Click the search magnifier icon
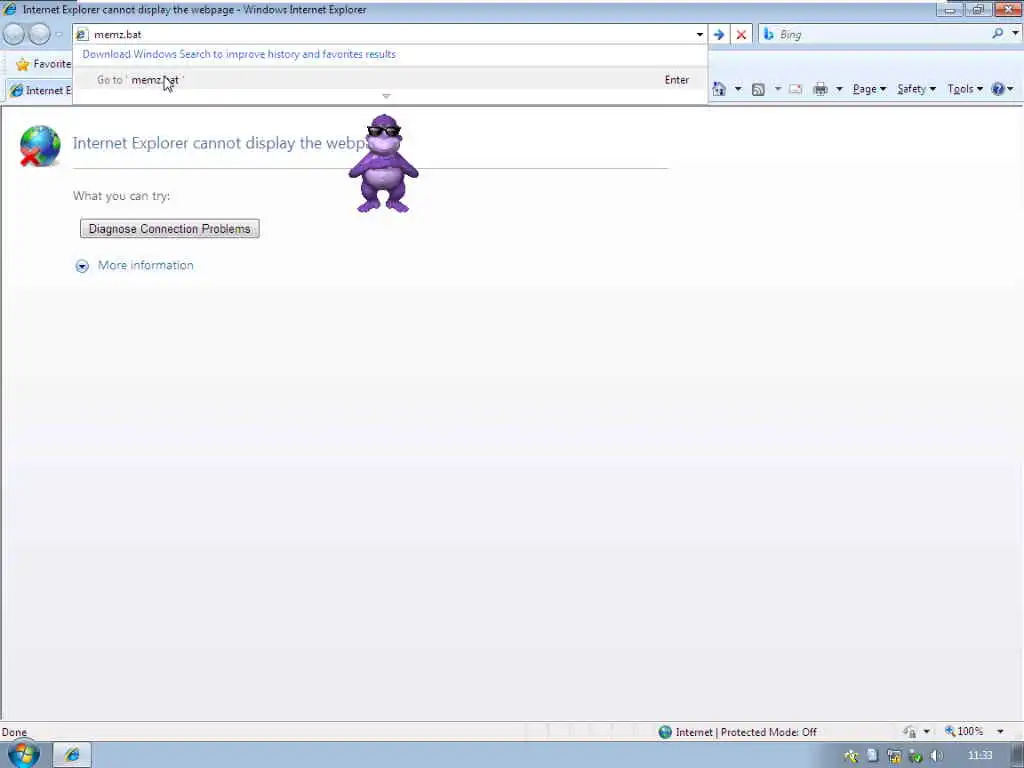1024x768 pixels. coord(997,33)
